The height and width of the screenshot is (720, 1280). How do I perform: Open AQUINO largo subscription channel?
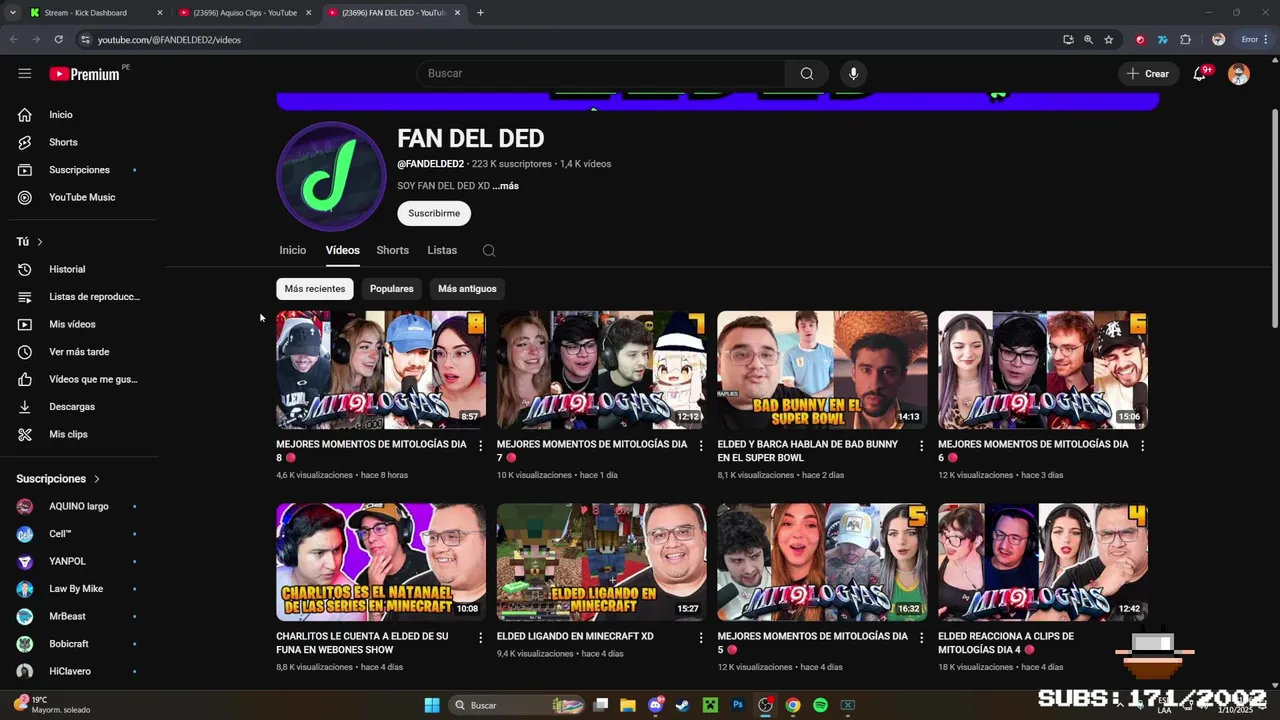tap(78, 506)
